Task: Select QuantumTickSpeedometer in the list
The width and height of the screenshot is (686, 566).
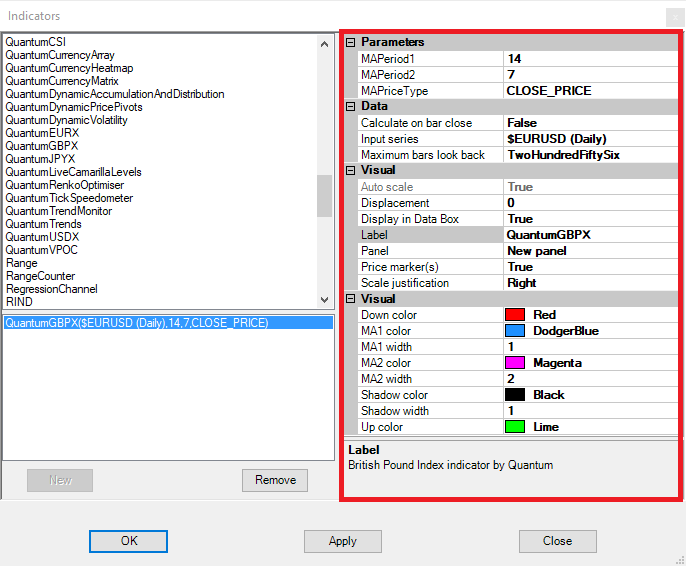Action: point(69,198)
